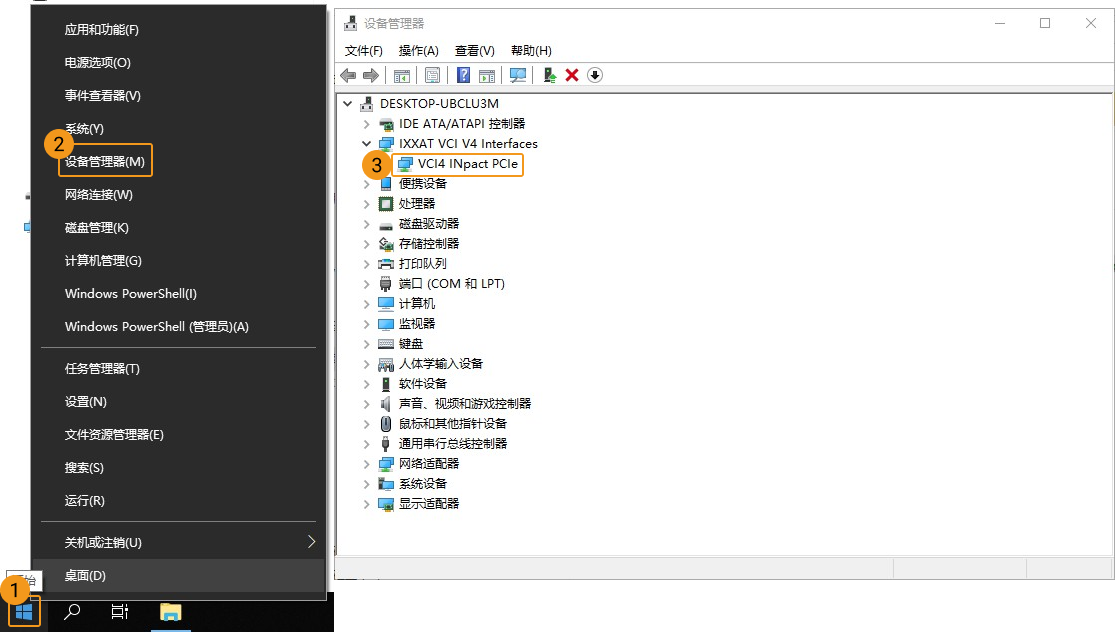The image size is (1115, 632).
Task: Open the 查看(V) menu
Action: coord(474,50)
